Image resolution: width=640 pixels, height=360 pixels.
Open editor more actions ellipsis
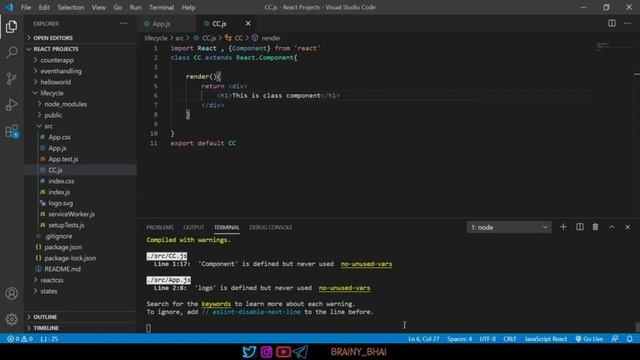pos(627,23)
